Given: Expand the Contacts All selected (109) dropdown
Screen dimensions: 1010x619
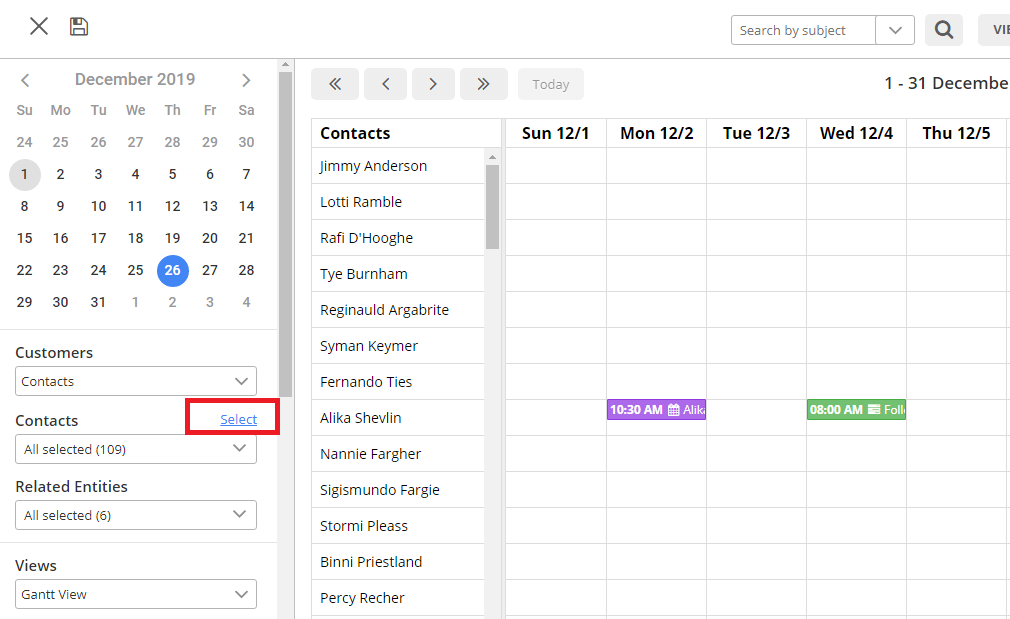Looking at the screenshot, I should point(136,449).
